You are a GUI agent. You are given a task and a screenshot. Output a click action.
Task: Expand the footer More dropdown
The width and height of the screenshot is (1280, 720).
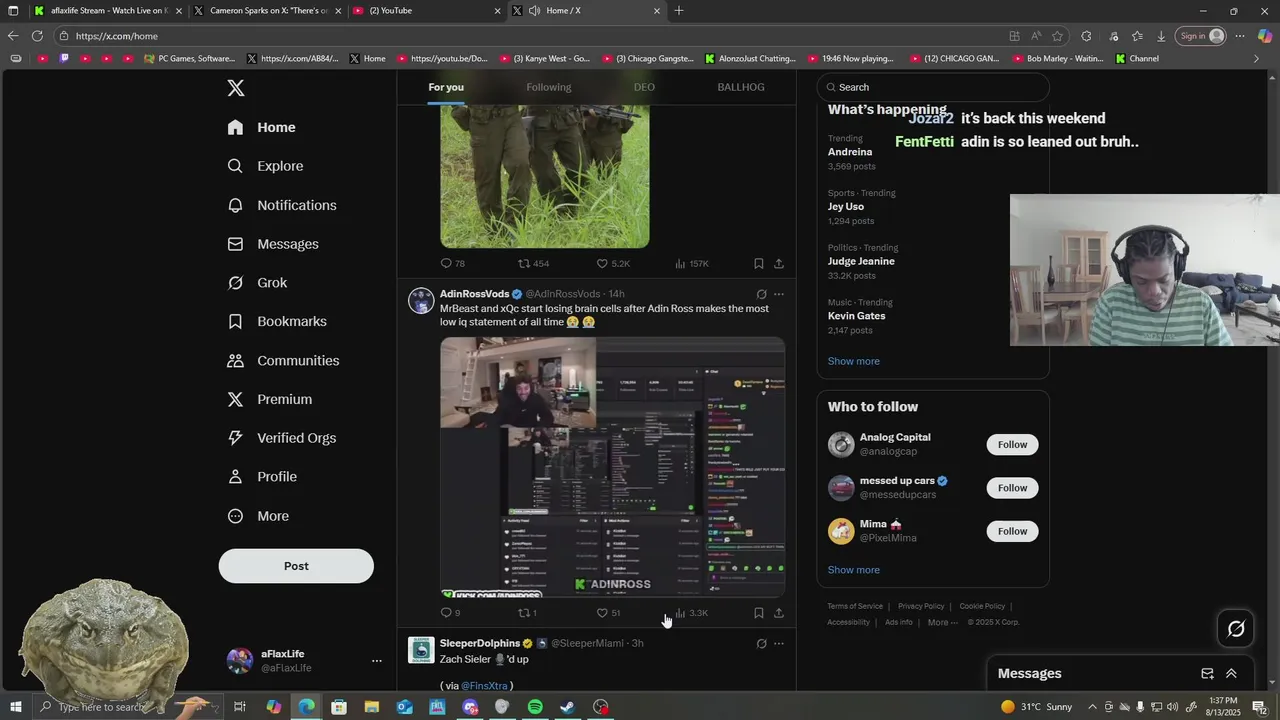coord(943,622)
